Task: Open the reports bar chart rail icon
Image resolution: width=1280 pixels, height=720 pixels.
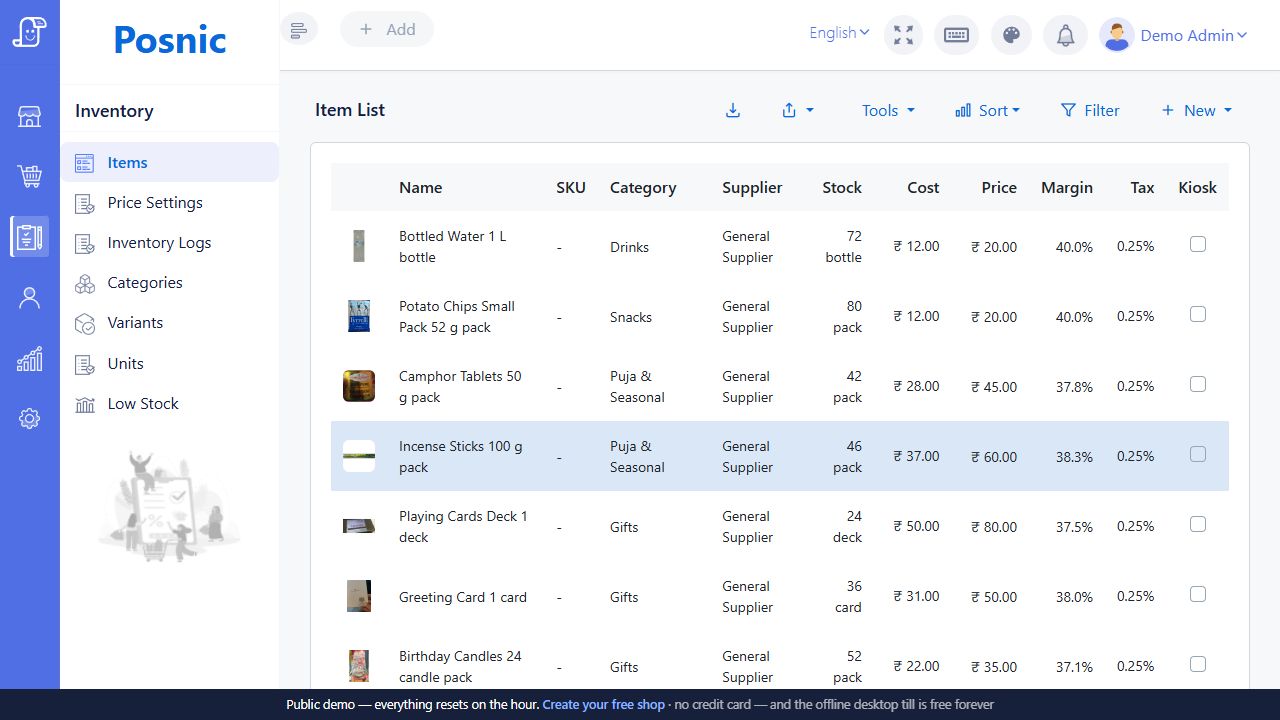Action: [30, 359]
